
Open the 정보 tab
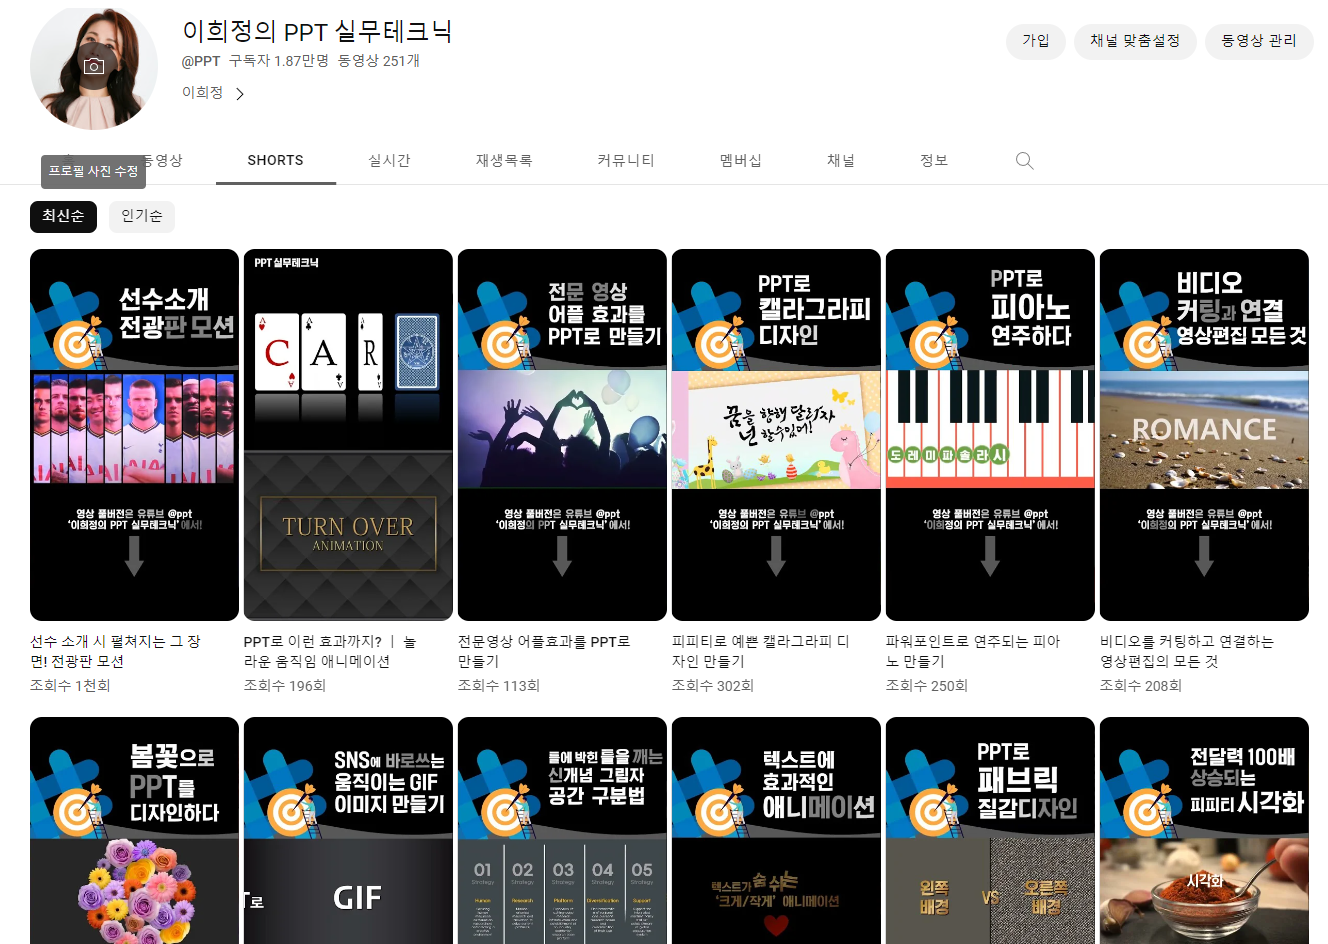click(933, 160)
